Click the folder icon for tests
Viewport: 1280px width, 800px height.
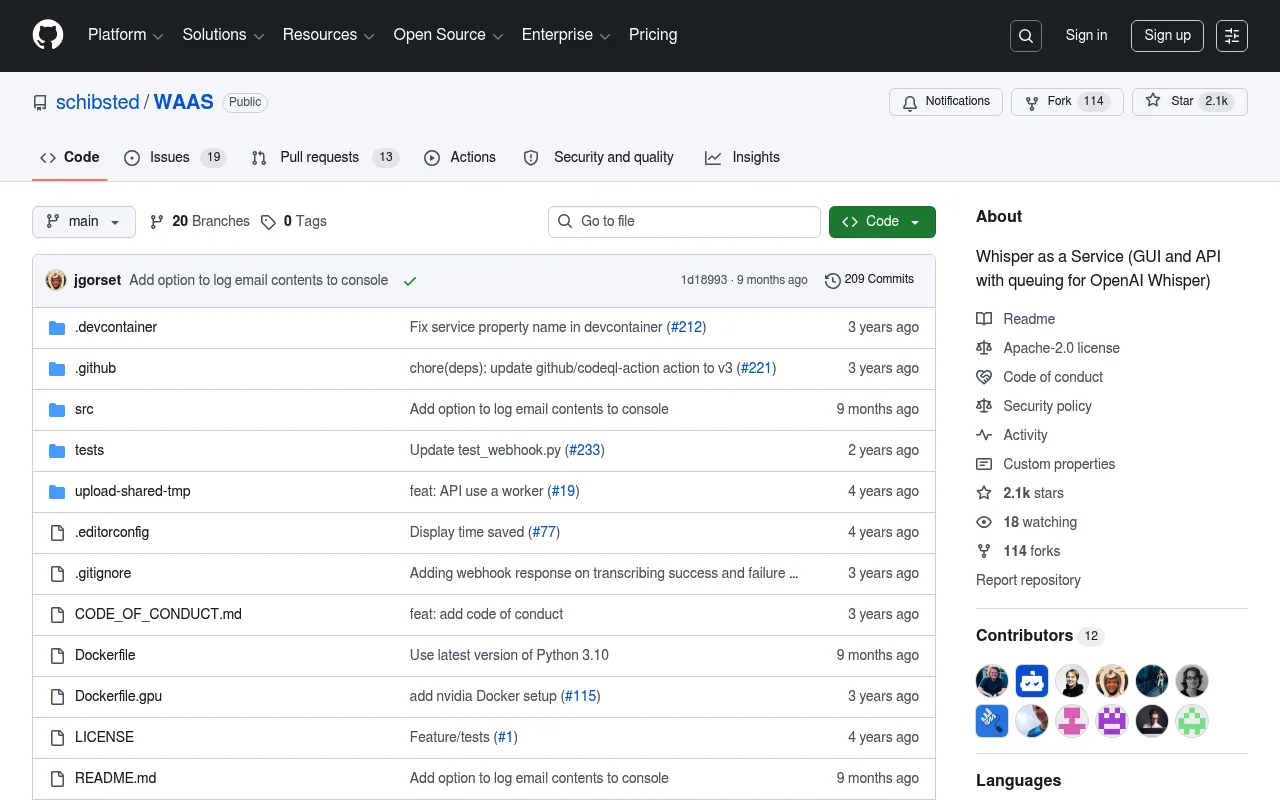57,450
